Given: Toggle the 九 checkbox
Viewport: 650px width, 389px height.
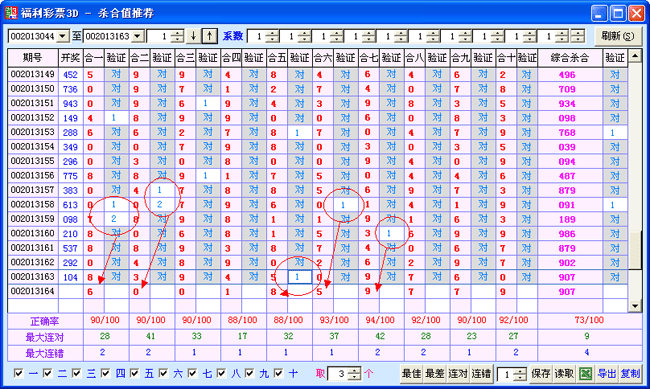Looking at the screenshot, I should [x=250, y=373].
